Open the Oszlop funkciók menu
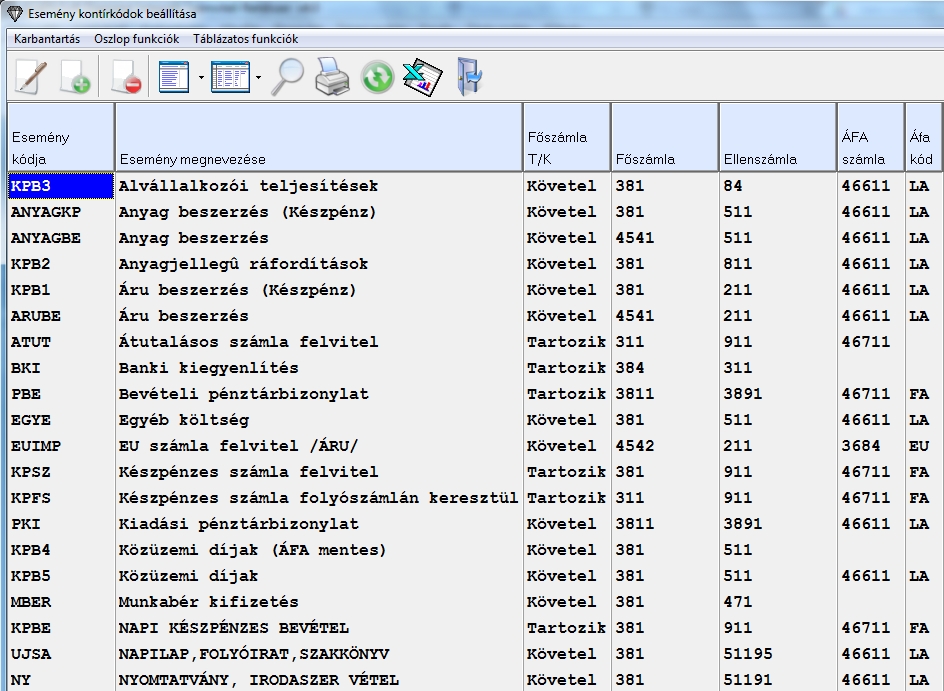944x691 pixels. click(x=136, y=39)
